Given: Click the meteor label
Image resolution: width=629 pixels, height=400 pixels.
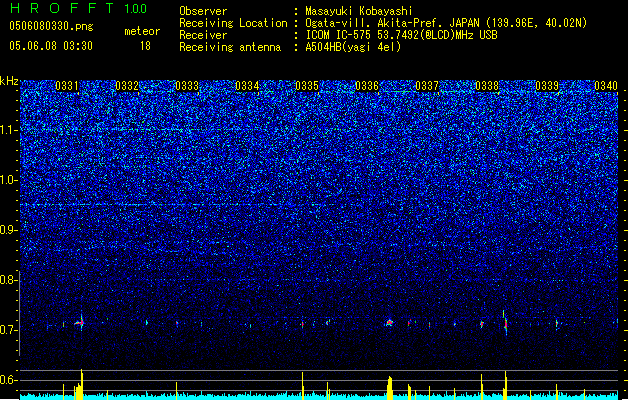Looking at the screenshot, I should 142,31.
